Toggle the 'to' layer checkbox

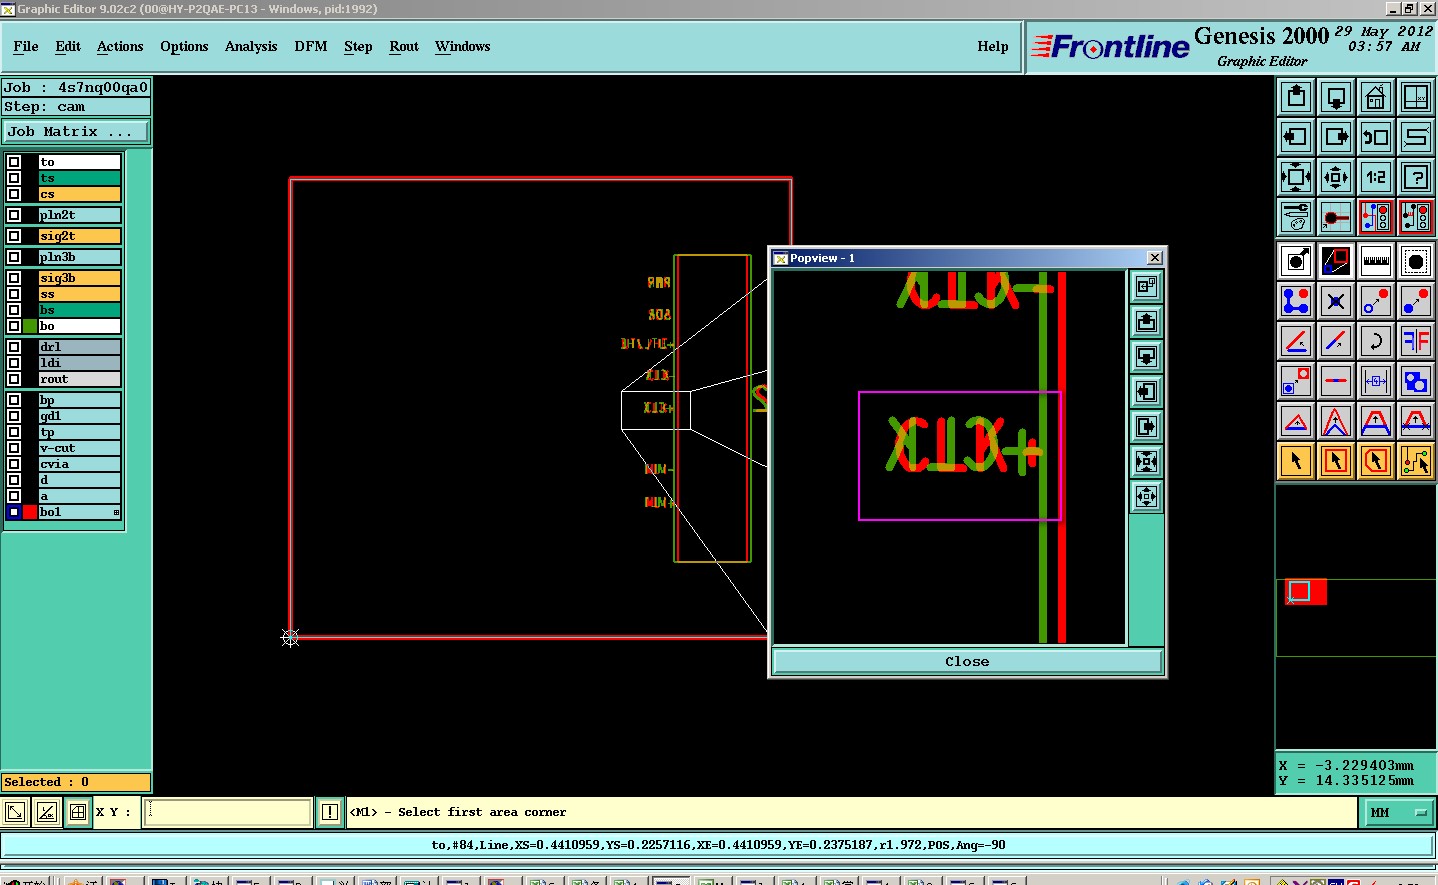[14, 162]
